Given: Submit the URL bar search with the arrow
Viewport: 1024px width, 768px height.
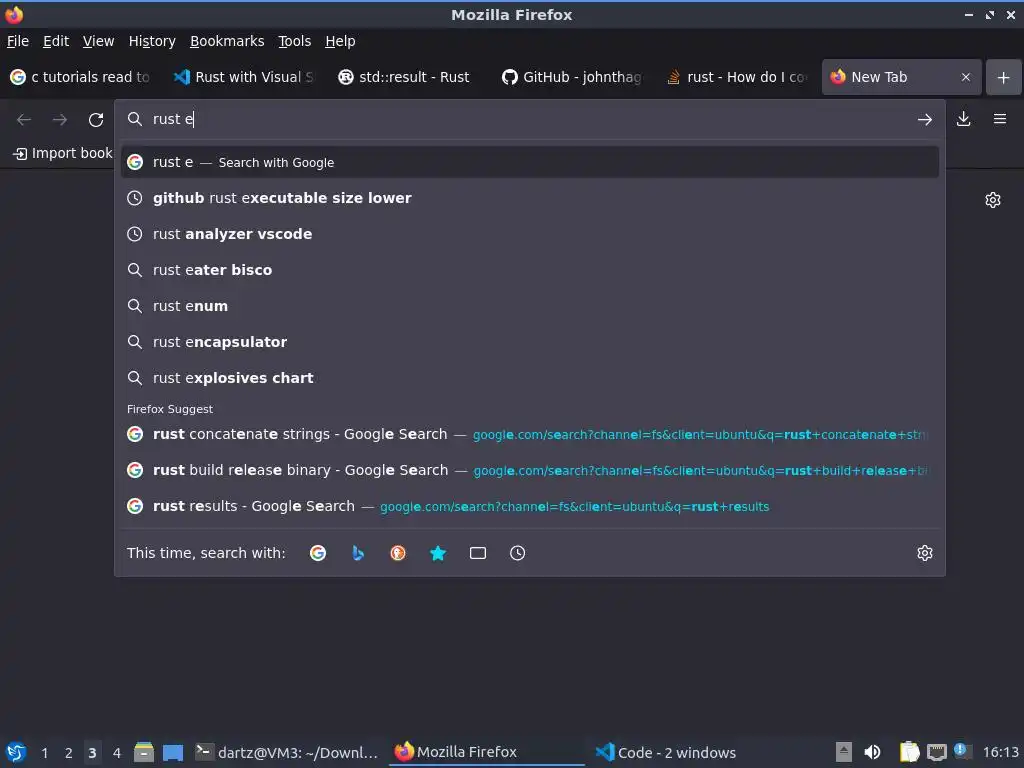Looking at the screenshot, I should point(924,120).
